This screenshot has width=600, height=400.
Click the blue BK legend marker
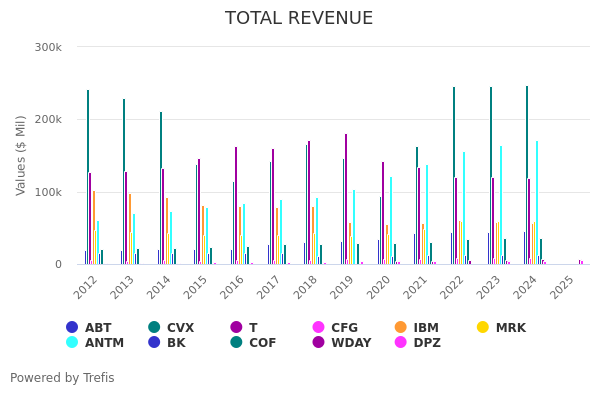[x=154, y=343]
